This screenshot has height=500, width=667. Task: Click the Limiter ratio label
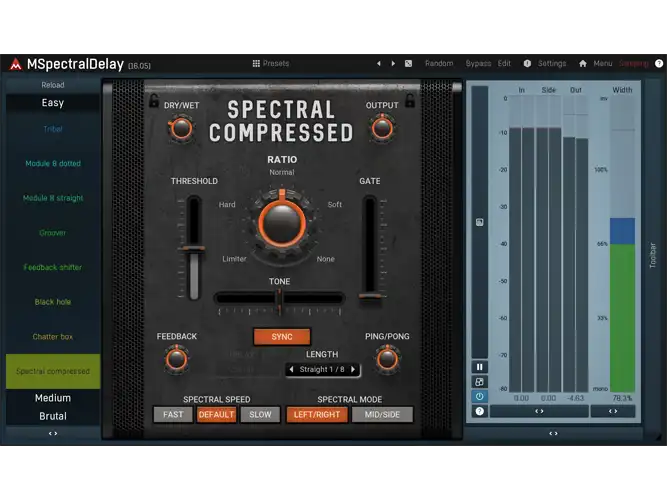[234, 259]
